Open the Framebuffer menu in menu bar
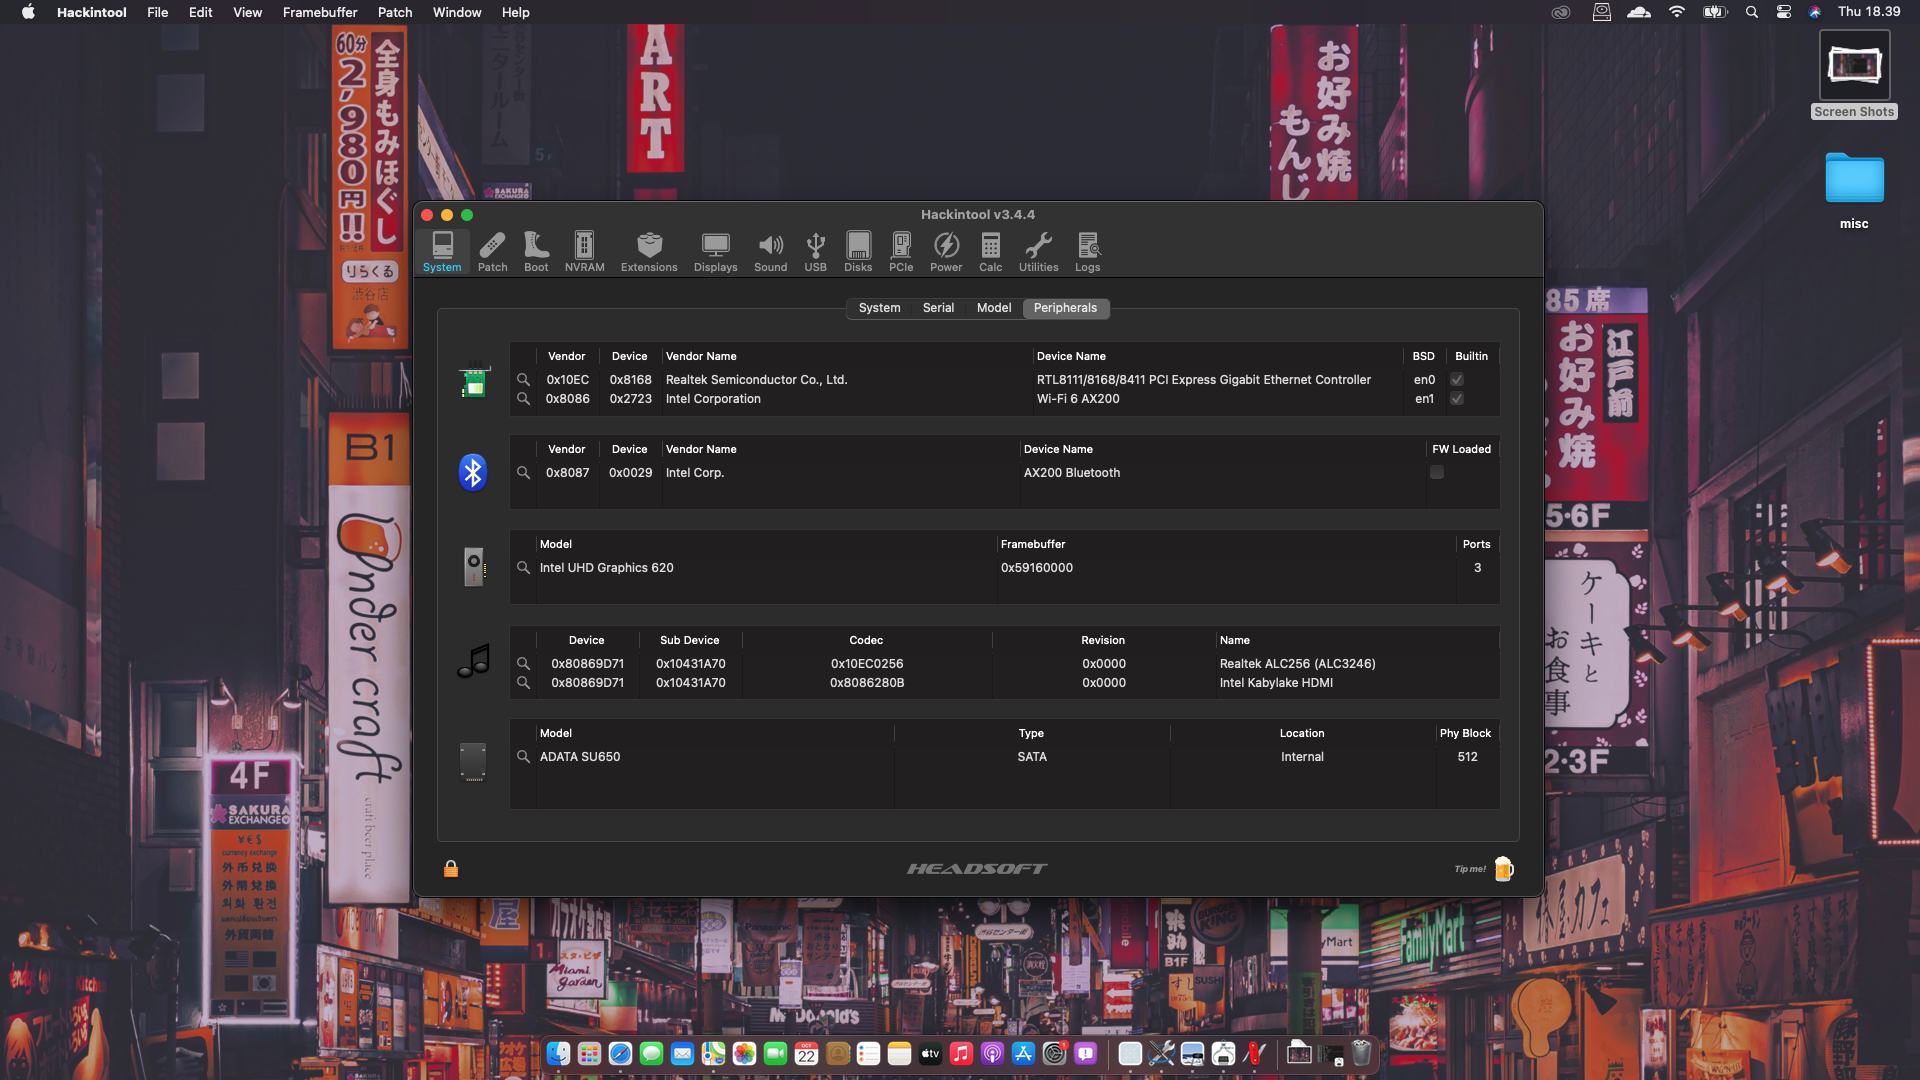Image resolution: width=1920 pixels, height=1080 pixels. pos(320,12)
